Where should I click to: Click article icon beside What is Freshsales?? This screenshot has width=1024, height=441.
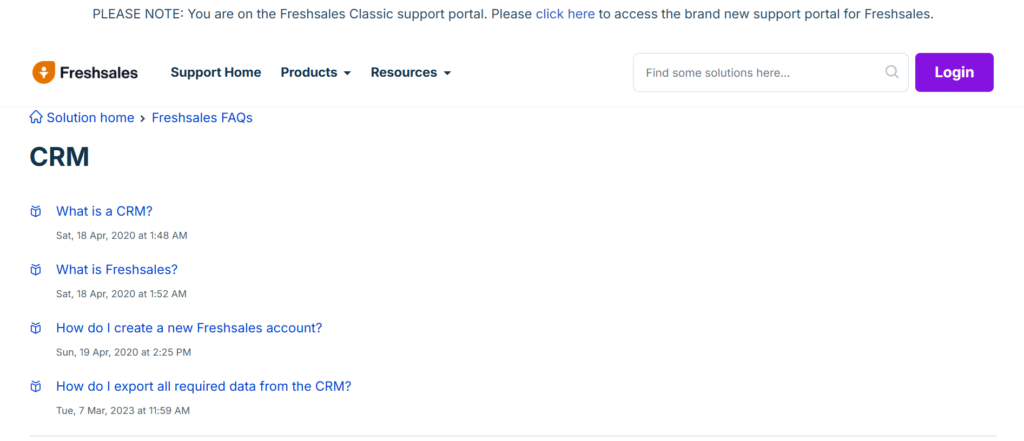[36, 270]
